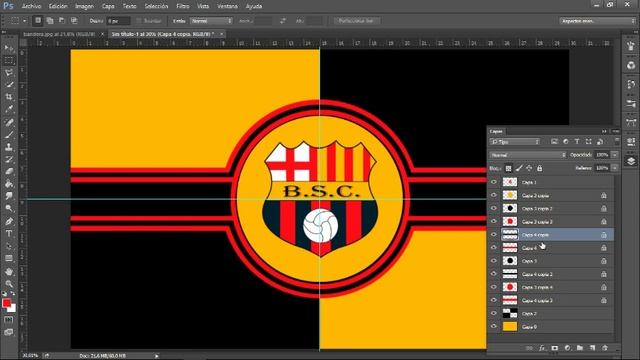Select the Paint Bucket tool

(9, 184)
